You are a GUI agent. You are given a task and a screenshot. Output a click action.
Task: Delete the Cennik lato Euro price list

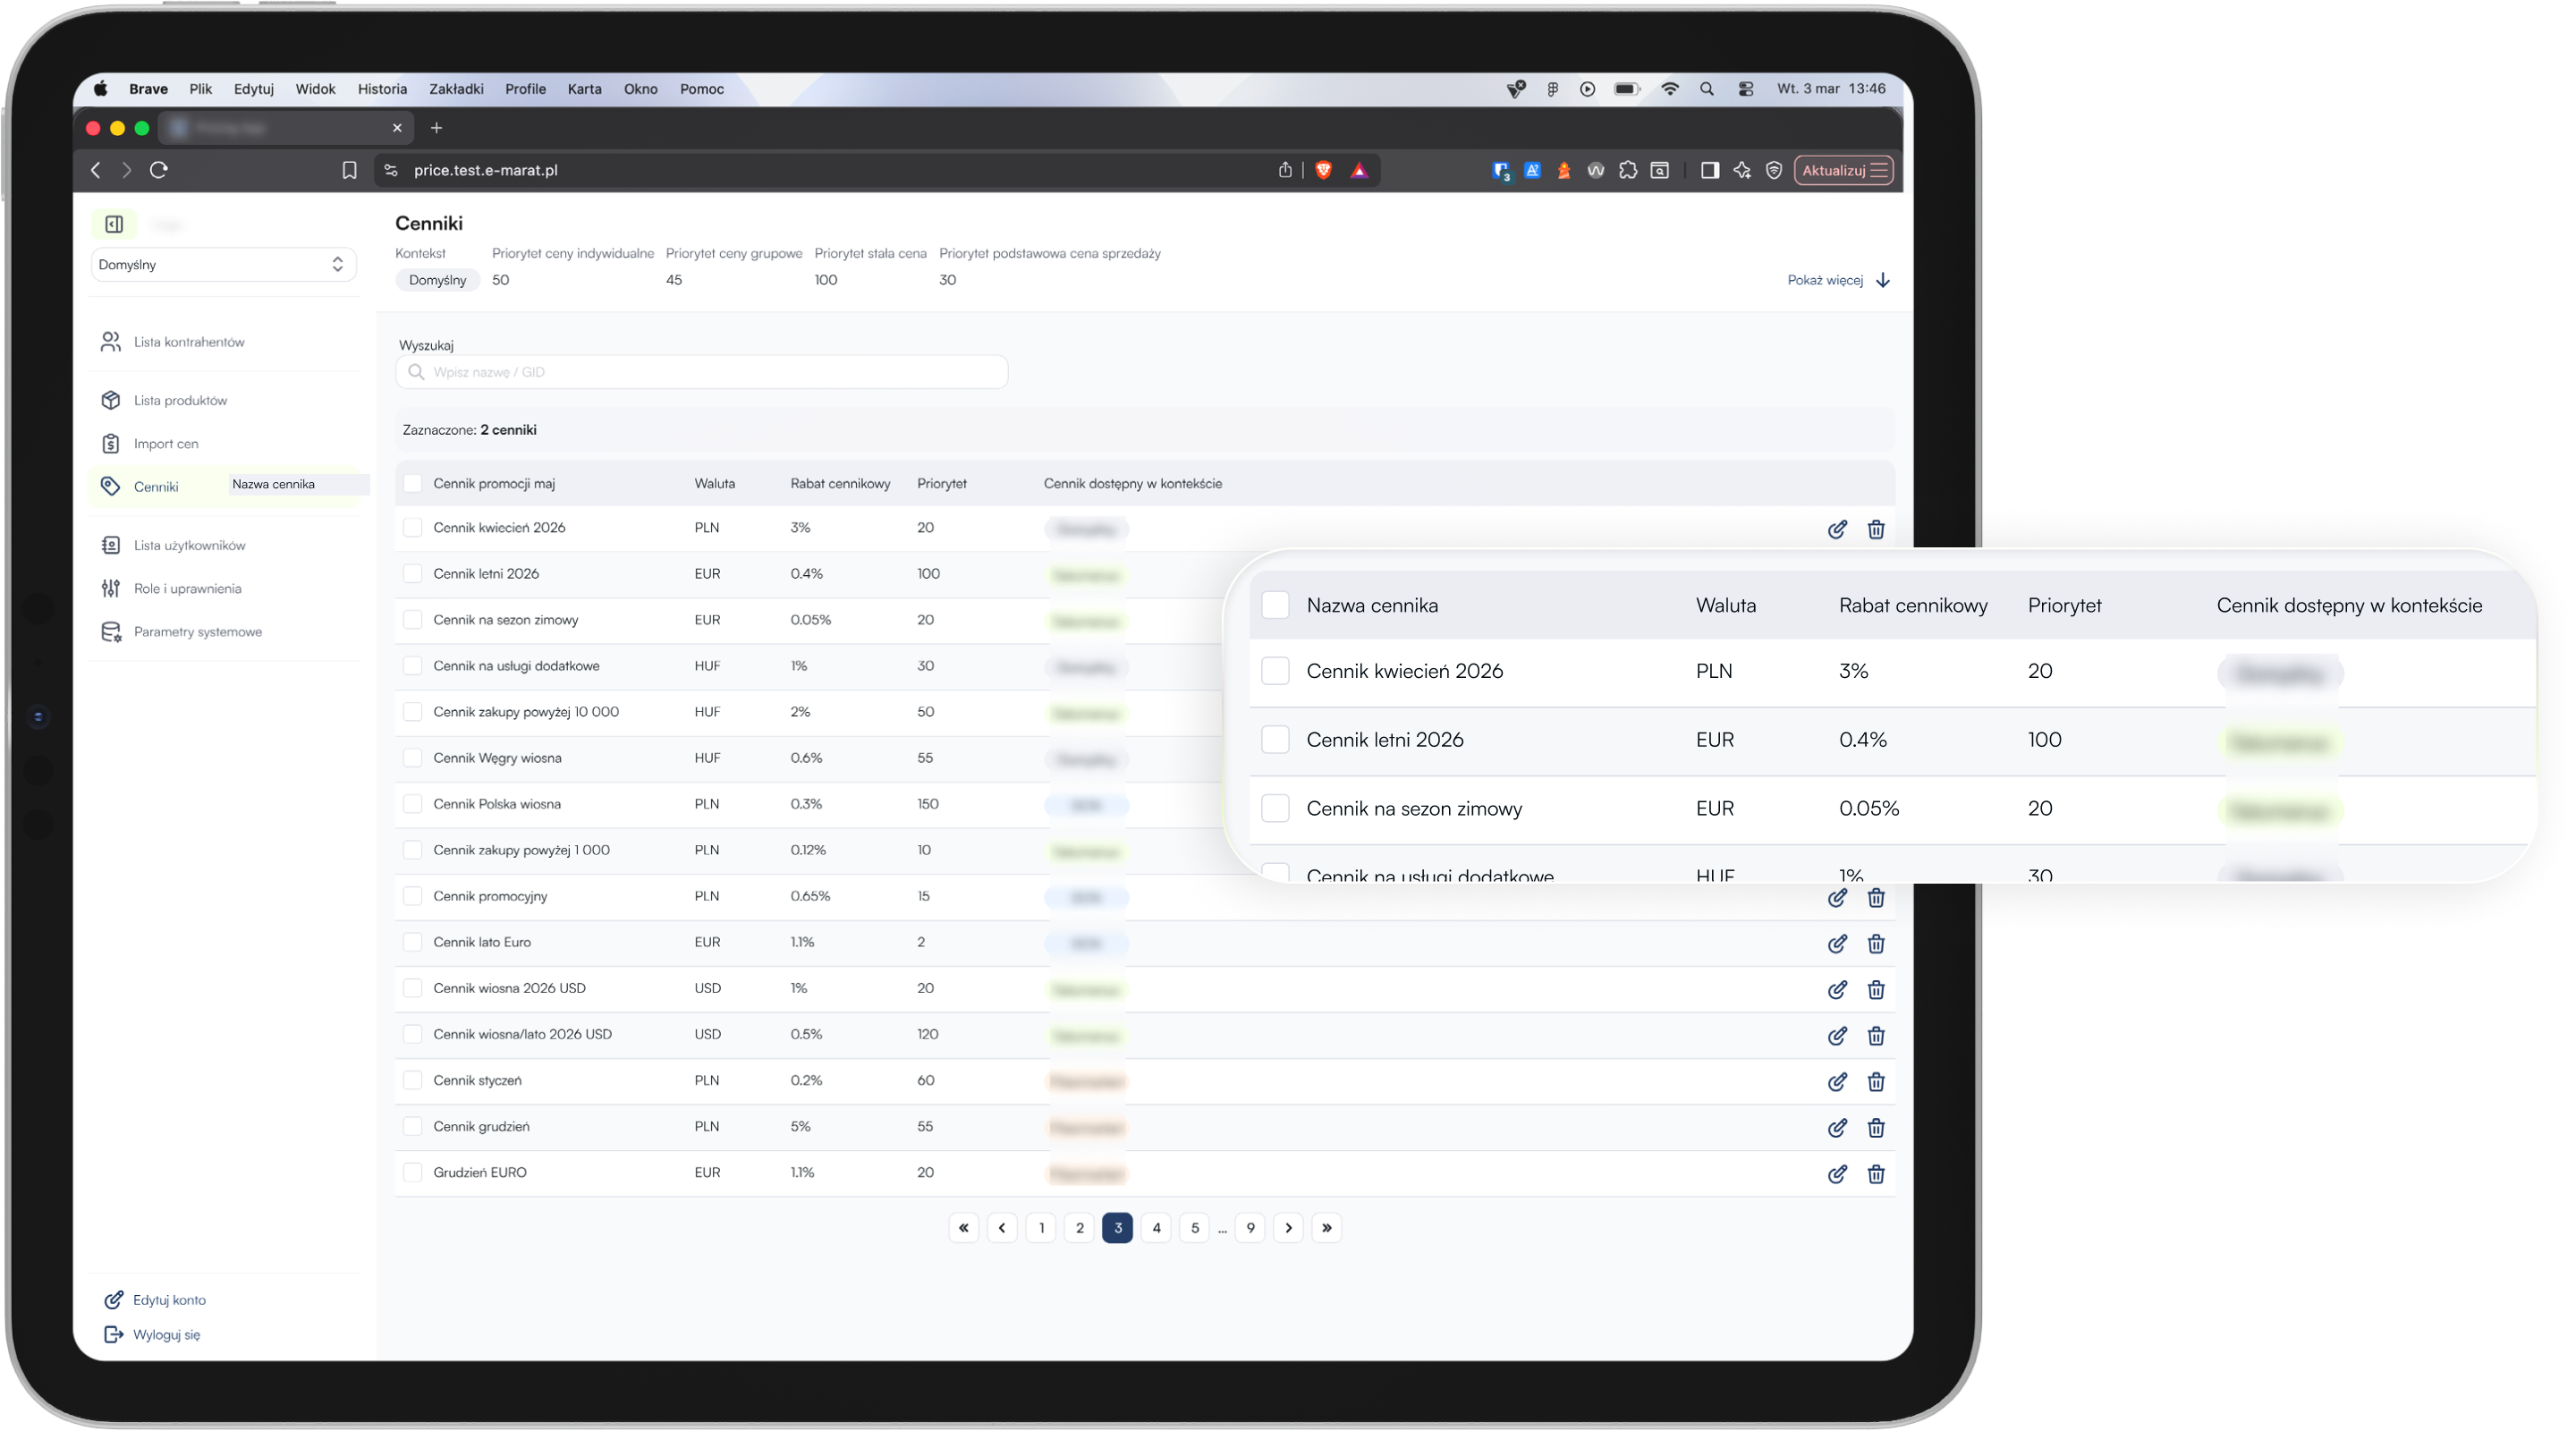click(x=1876, y=944)
